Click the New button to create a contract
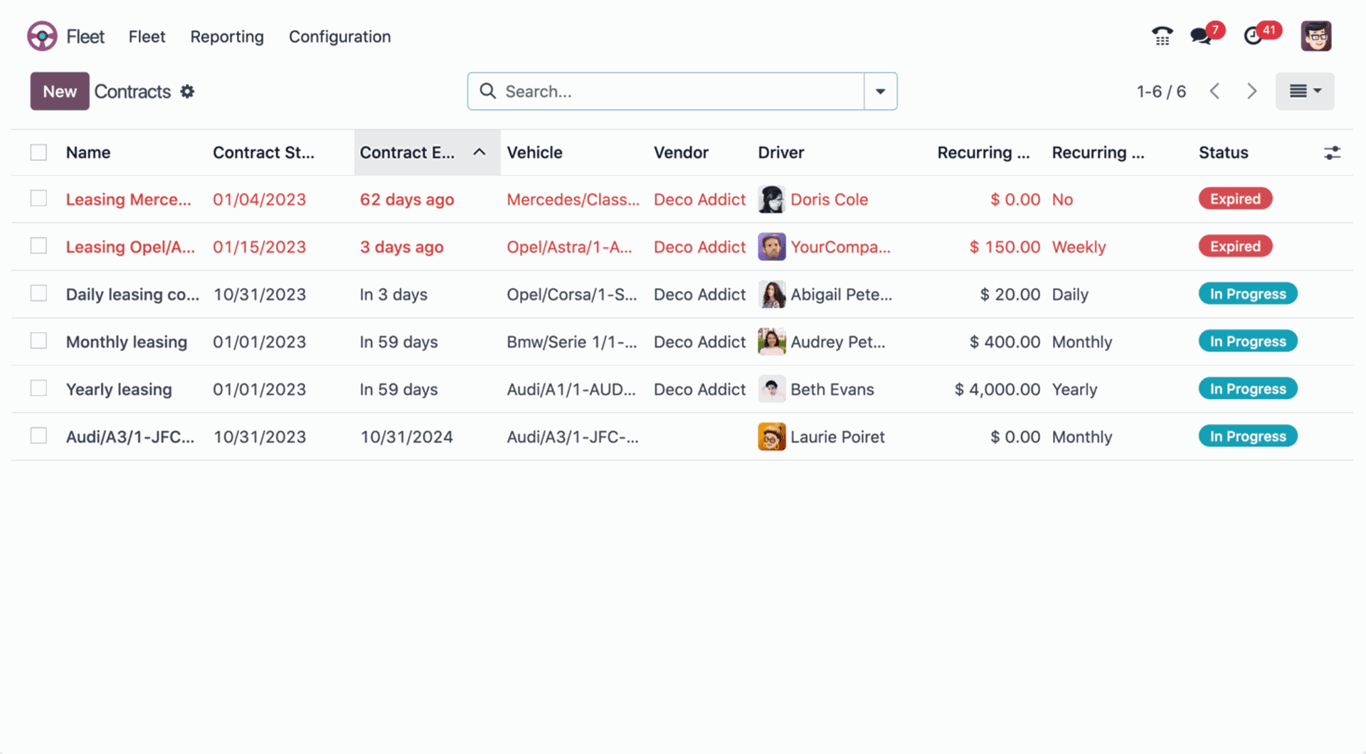Image resolution: width=1366 pixels, height=754 pixels. click(59, 91)
